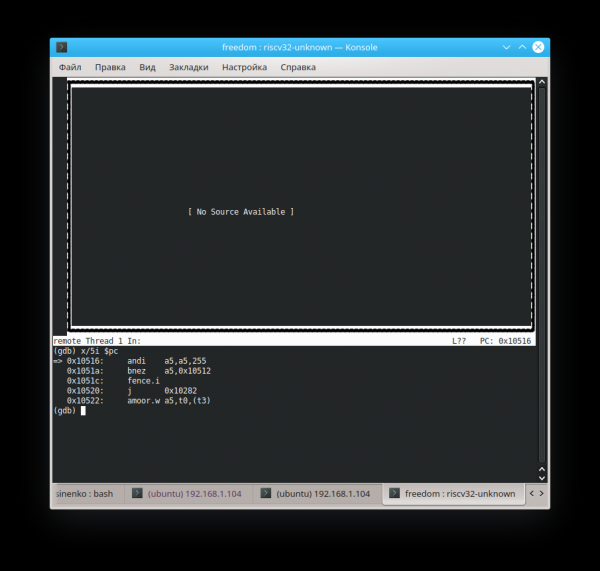The image size is (600, 571).
Task: Click the Konsole icon in the title bar
Action: coord(61,47)
